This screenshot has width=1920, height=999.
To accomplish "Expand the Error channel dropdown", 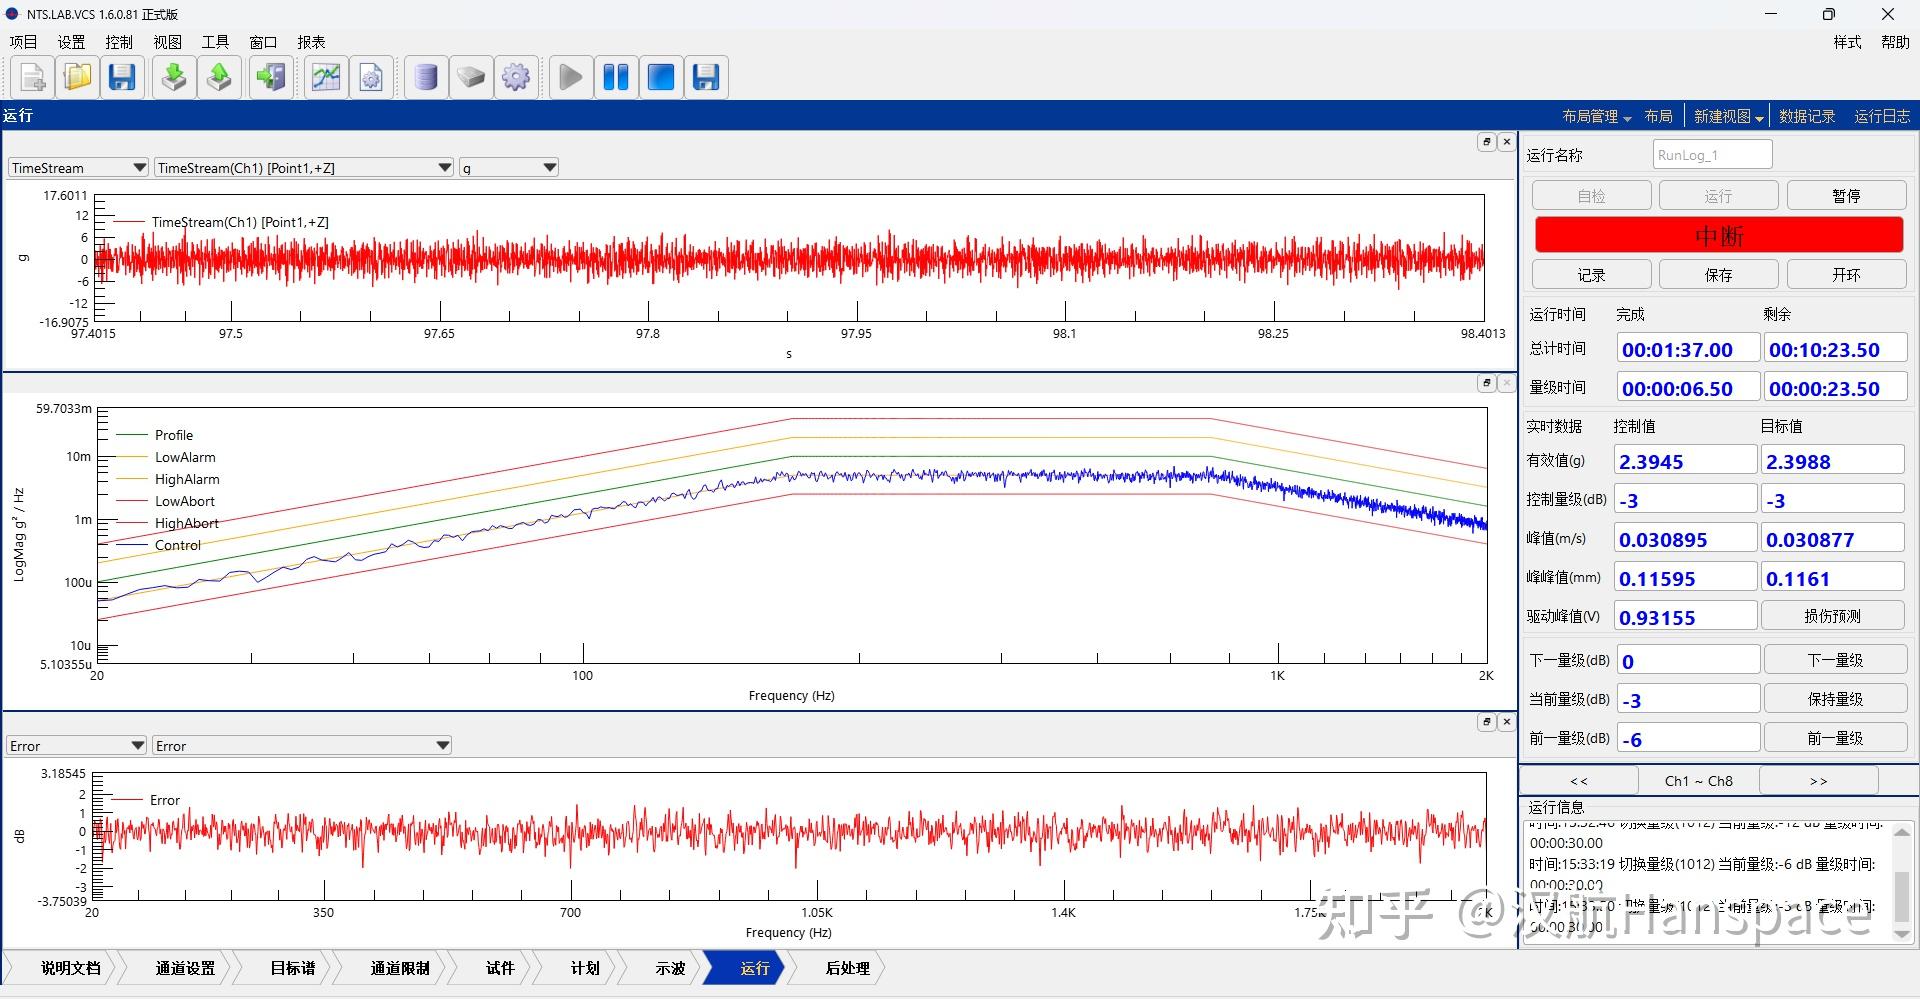I will (301, 746).
